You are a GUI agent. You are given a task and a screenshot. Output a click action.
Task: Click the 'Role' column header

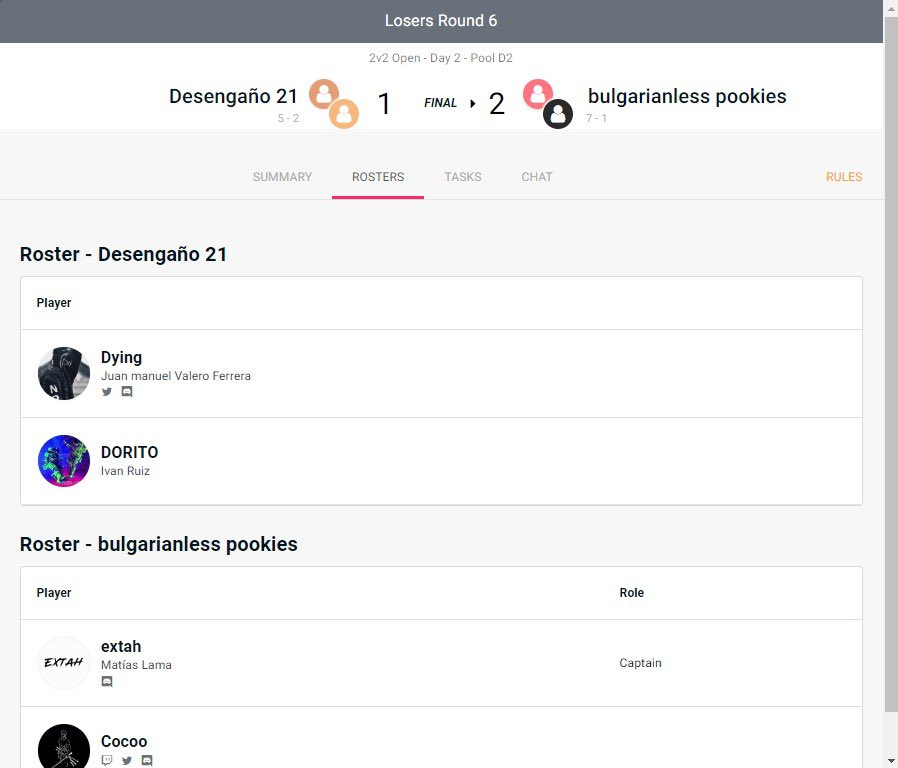(x=632, y=593)
